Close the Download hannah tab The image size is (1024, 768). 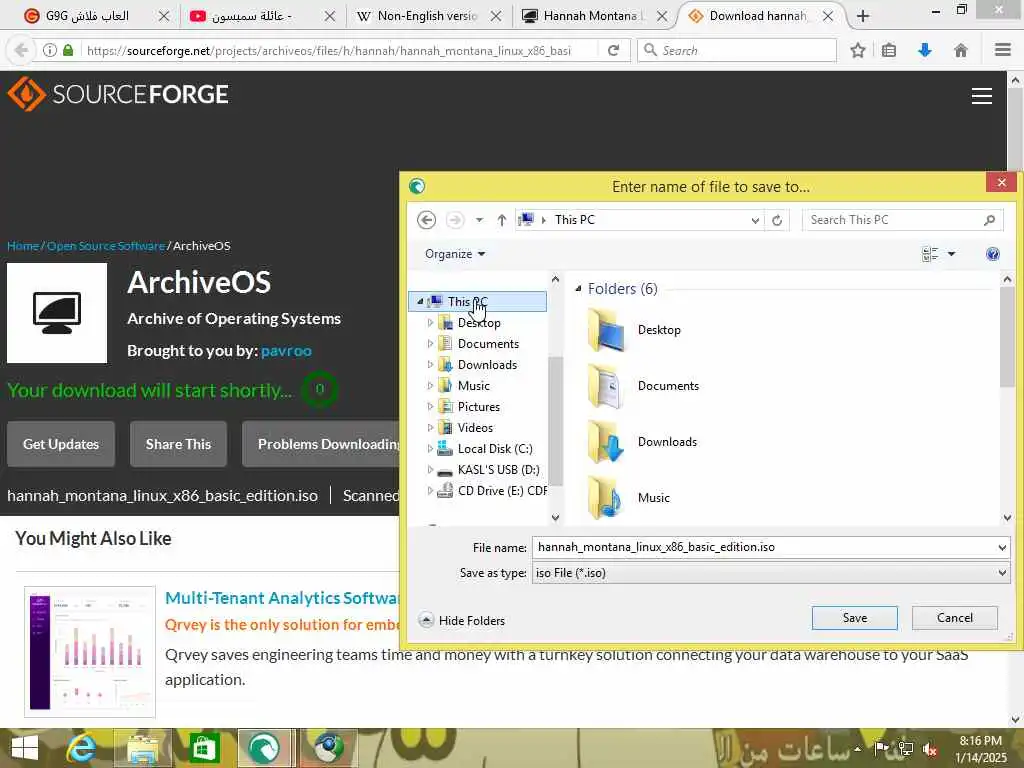click(x=827, y=16)
